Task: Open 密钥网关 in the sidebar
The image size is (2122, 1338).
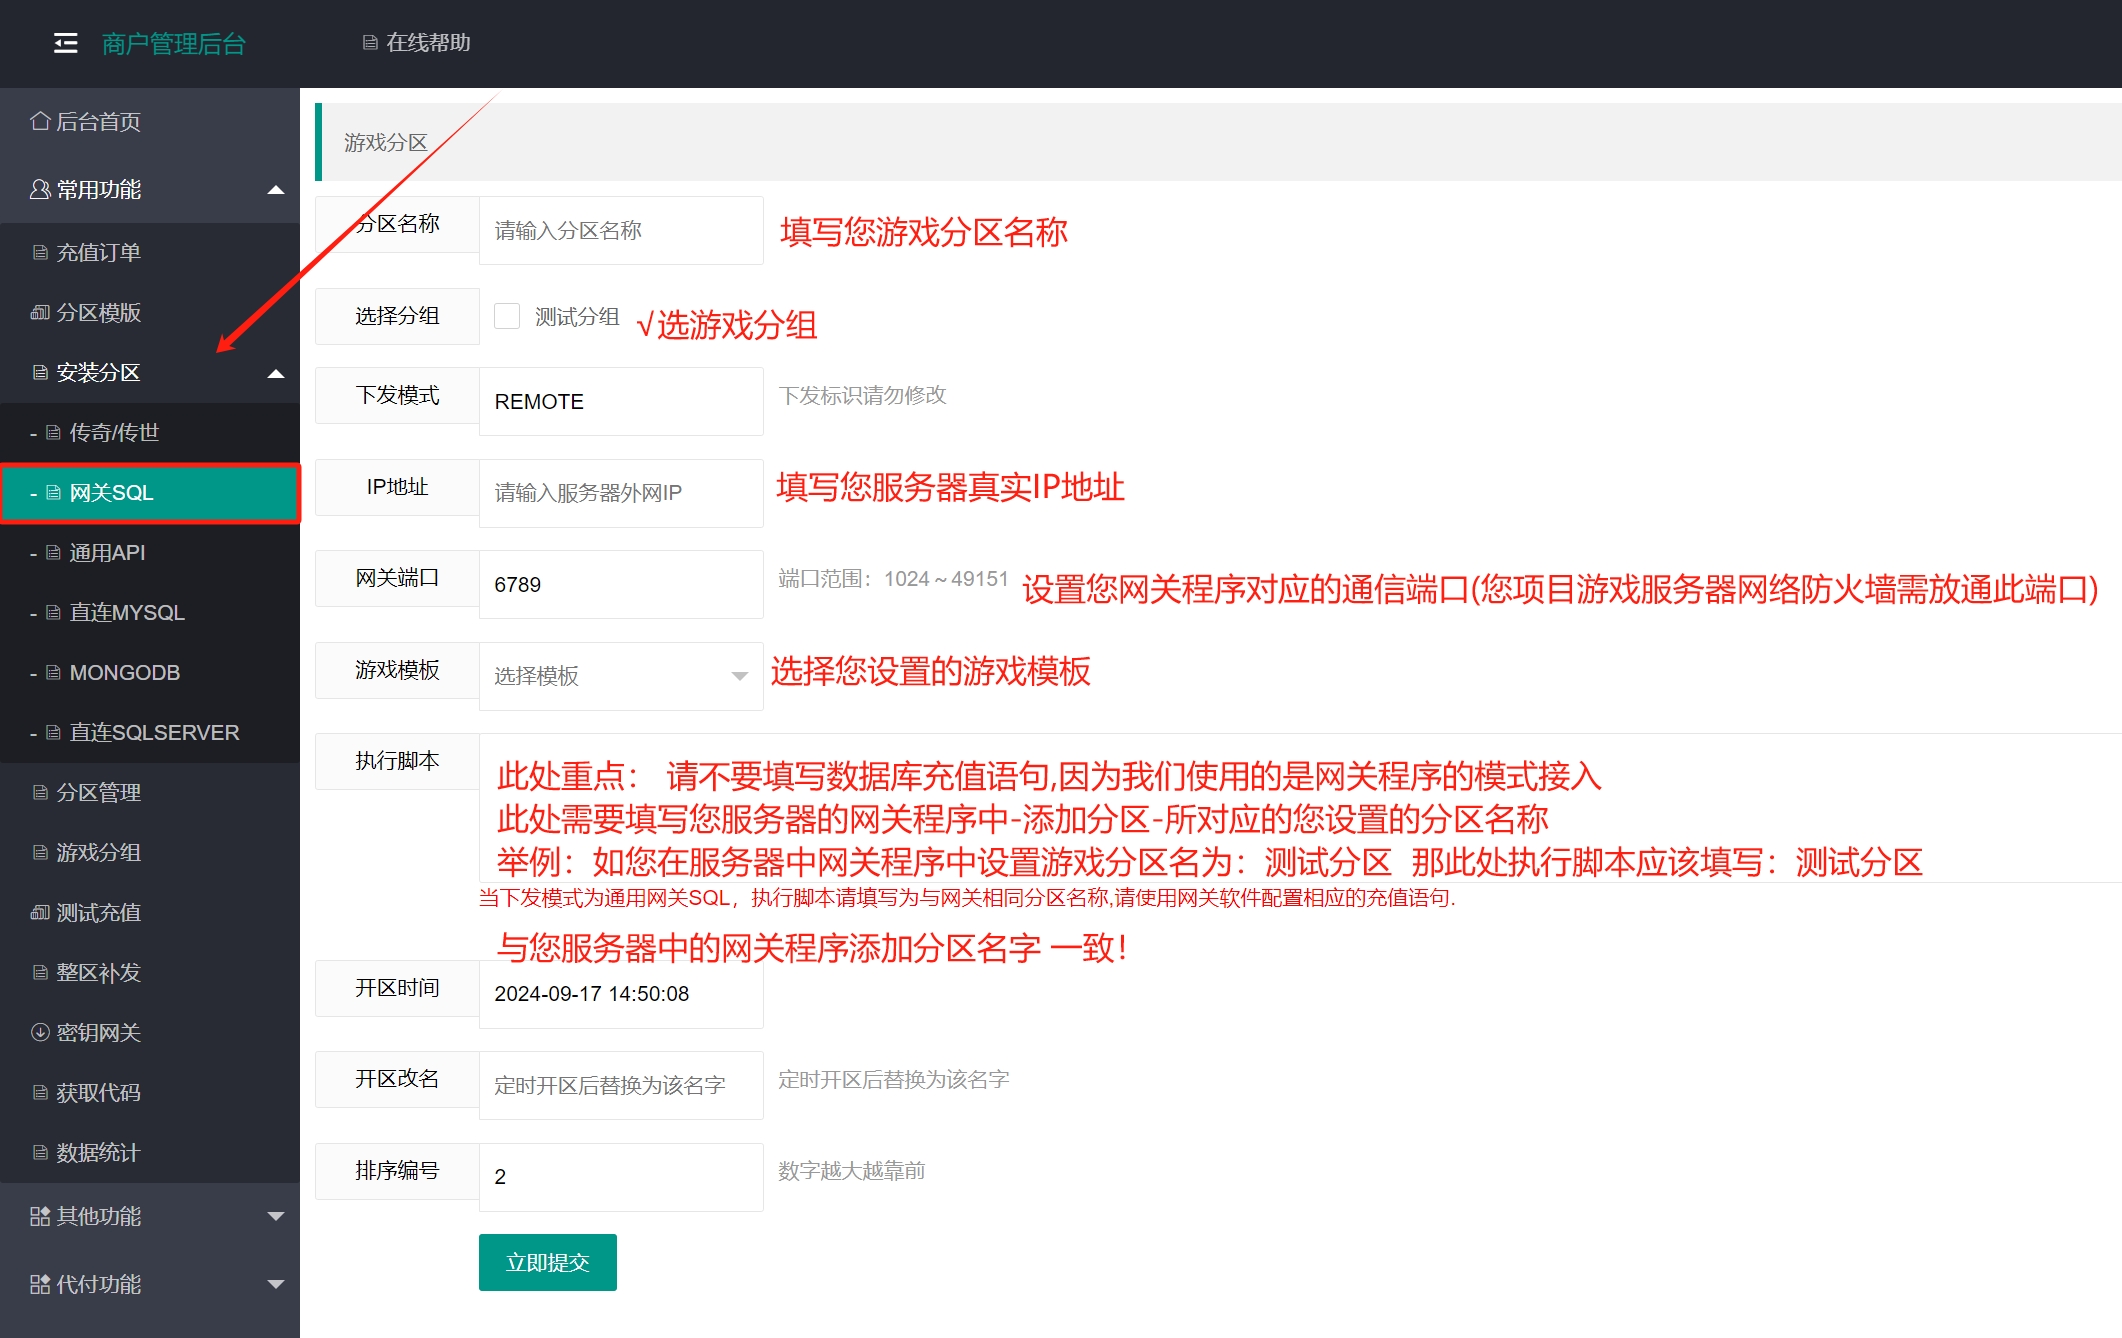Action: click(x=150, y=1032)
